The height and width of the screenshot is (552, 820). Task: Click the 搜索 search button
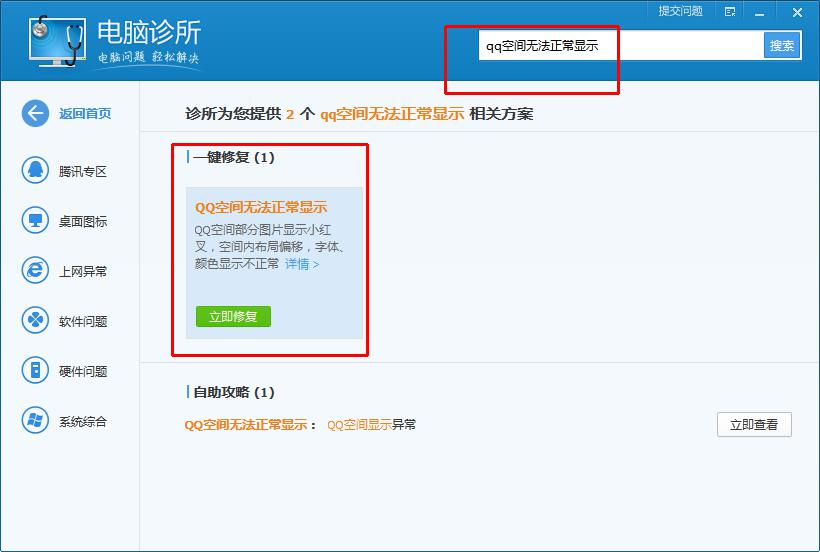click(782, 46)
